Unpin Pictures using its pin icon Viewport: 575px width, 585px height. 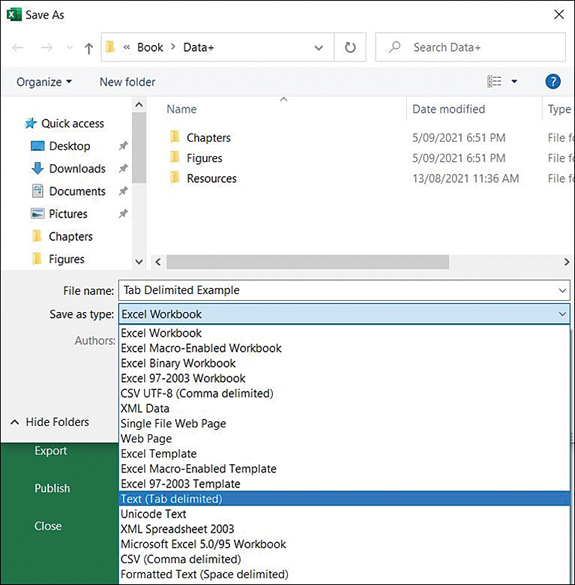(x=123, y=214)
